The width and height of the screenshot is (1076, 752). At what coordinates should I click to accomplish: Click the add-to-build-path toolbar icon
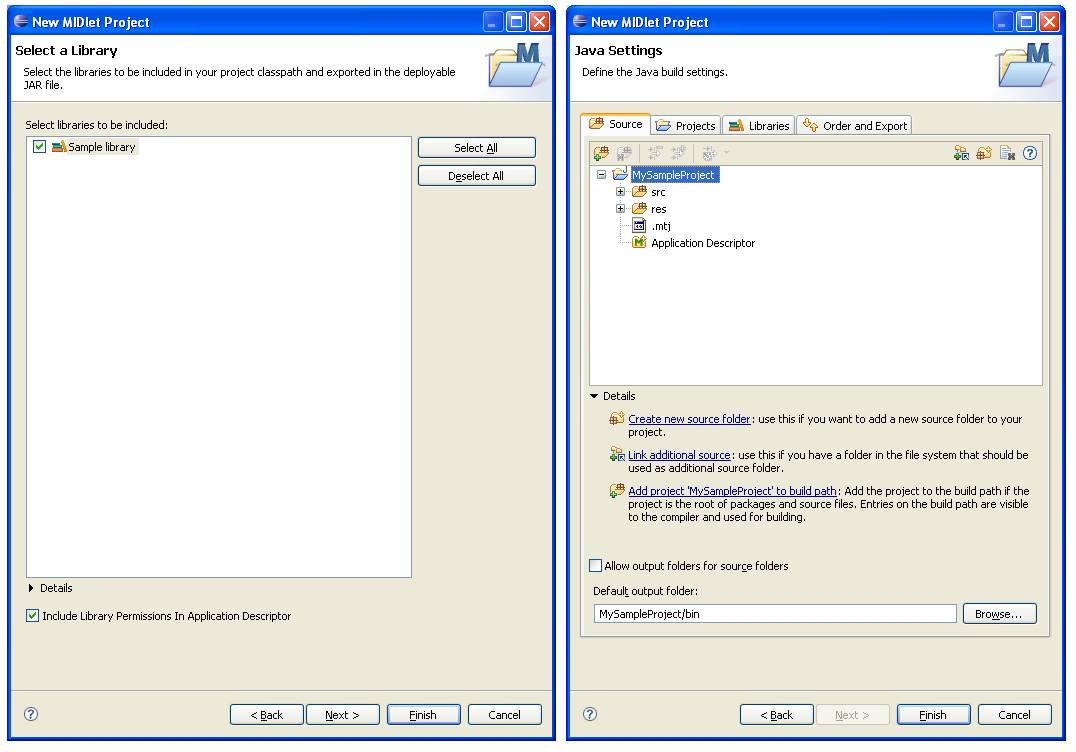[601, 153]
